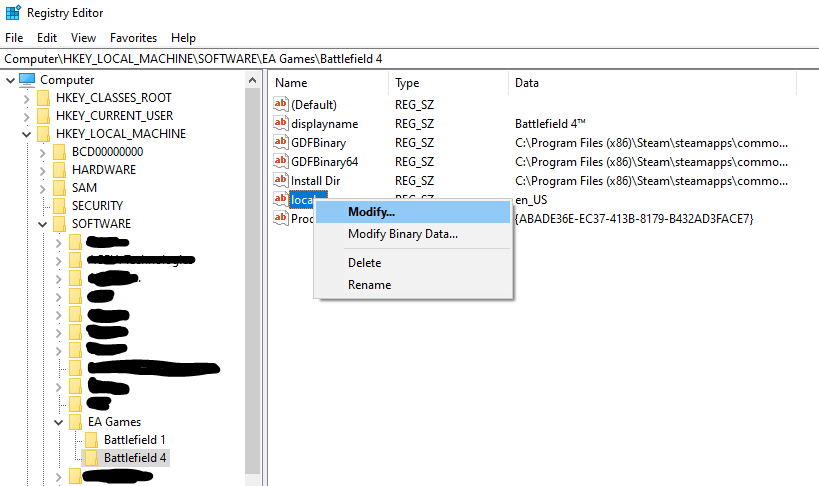Open the Help menu
This screenshot has width=819, height=486.
183,38
